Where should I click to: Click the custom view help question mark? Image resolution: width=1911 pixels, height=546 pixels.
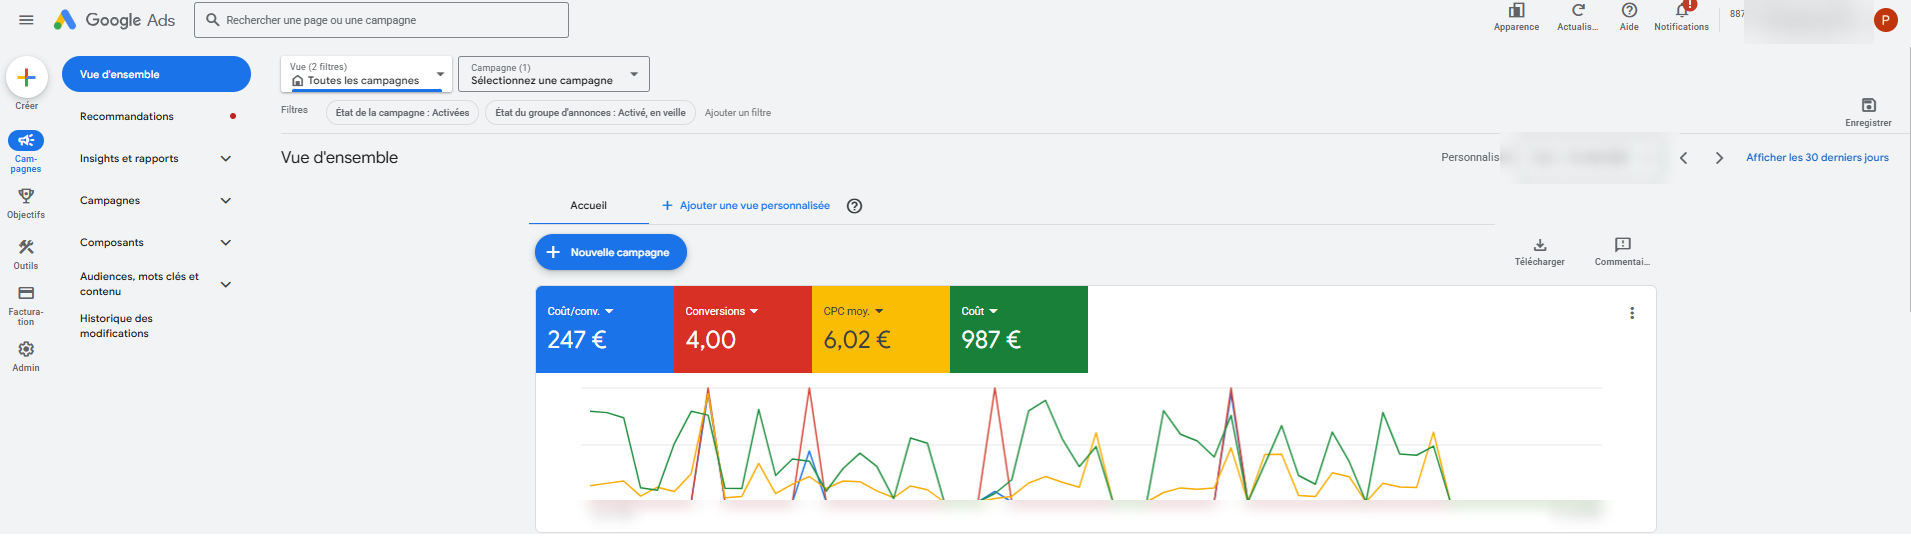point(854,206)
